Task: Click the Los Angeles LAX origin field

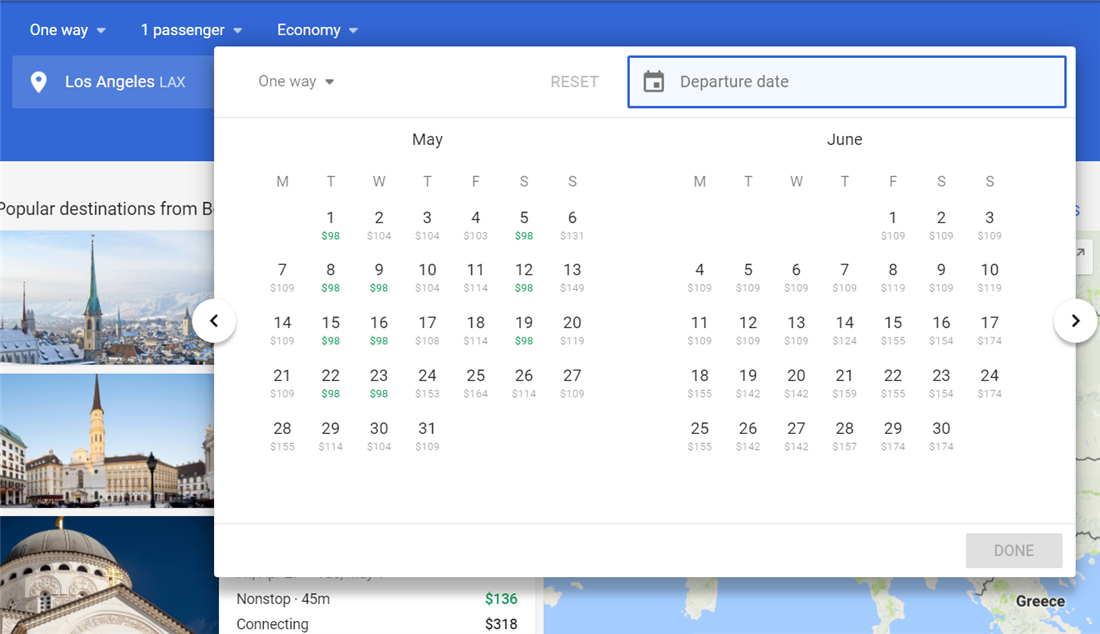Action: [x=120, y=82]
